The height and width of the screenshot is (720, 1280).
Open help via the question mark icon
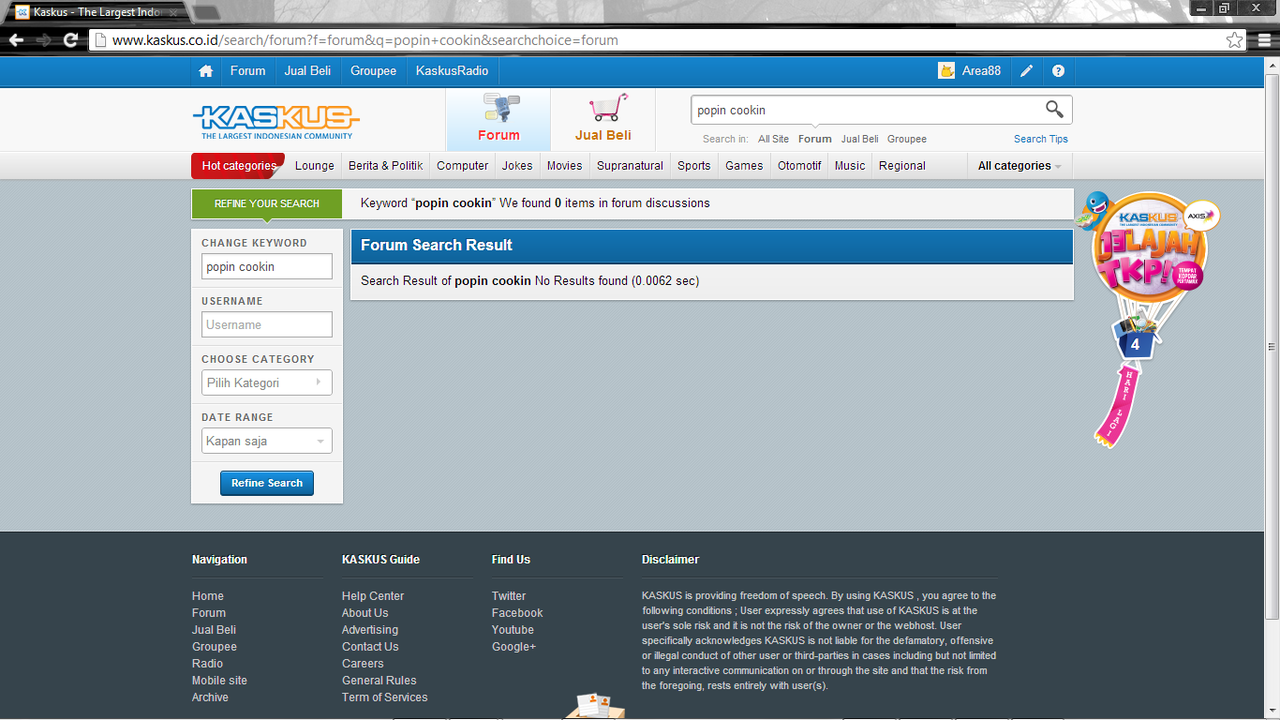click(1058, 71)
